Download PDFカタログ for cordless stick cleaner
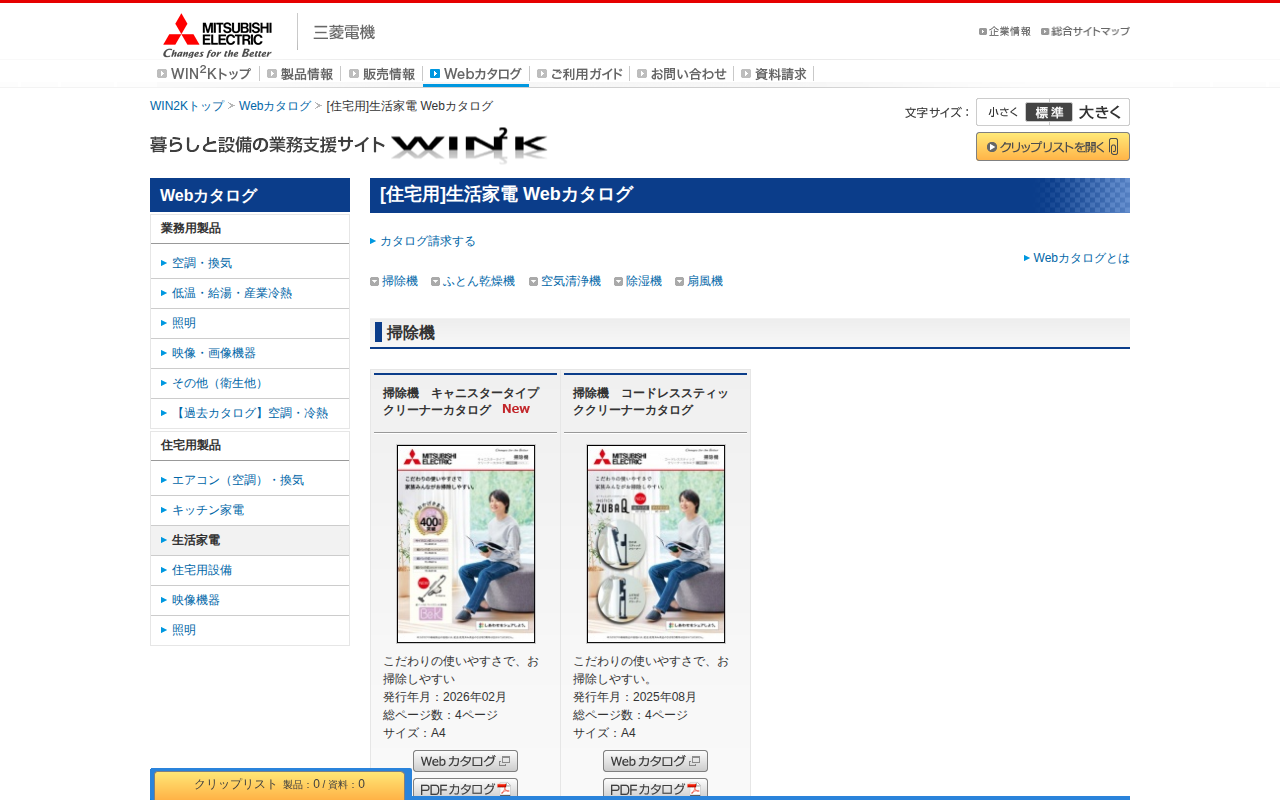1280x800 pixels. 655,789
